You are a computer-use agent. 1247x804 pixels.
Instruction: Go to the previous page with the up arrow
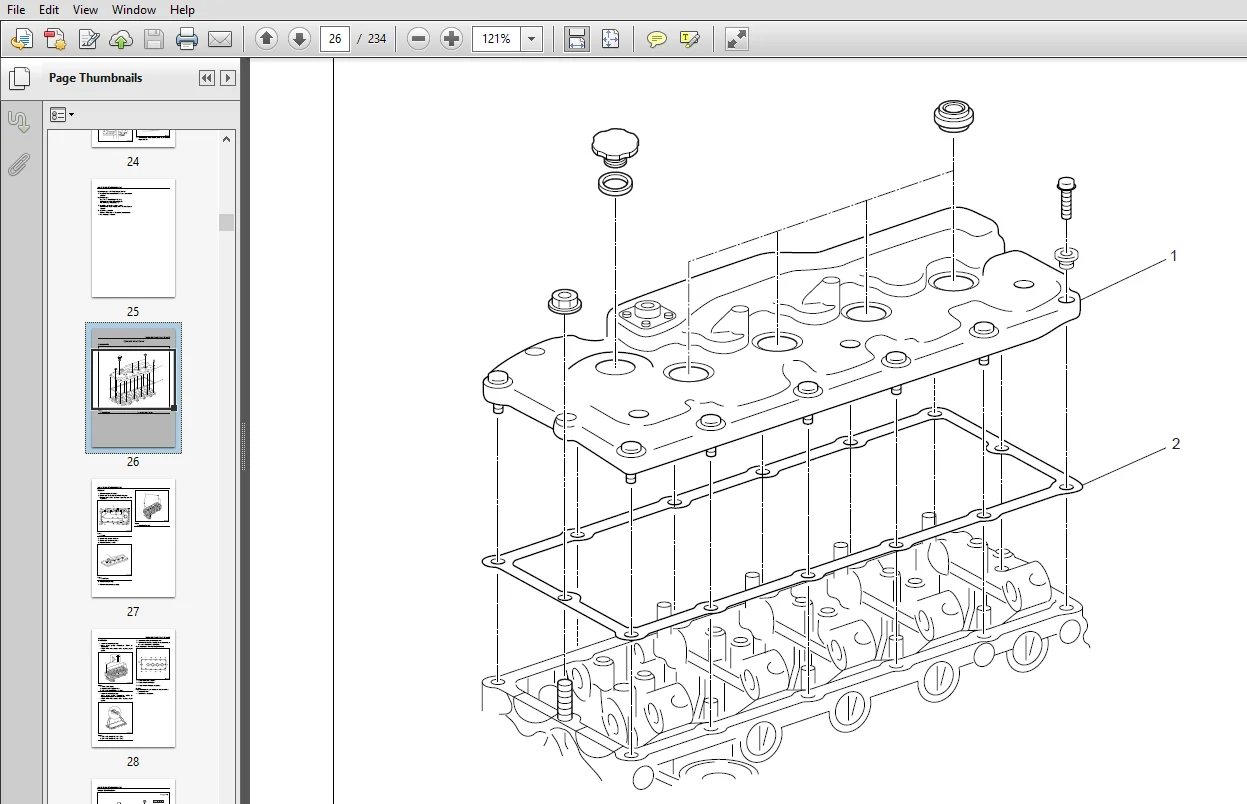point(266,39)
